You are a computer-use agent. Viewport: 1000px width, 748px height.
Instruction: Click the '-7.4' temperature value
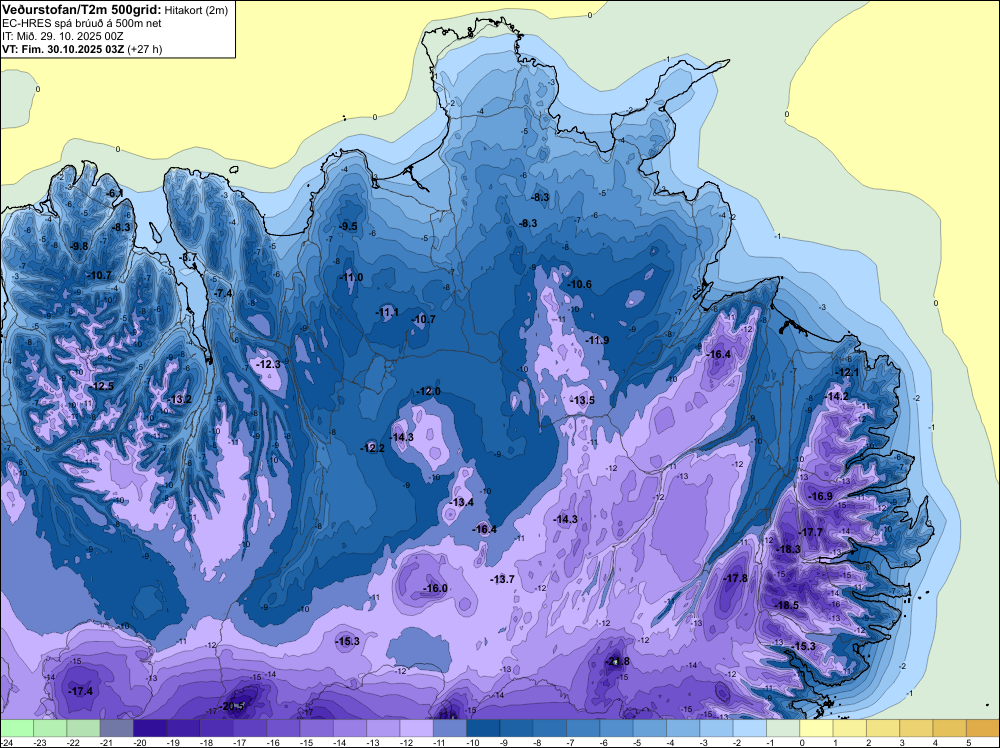(223, 293)
